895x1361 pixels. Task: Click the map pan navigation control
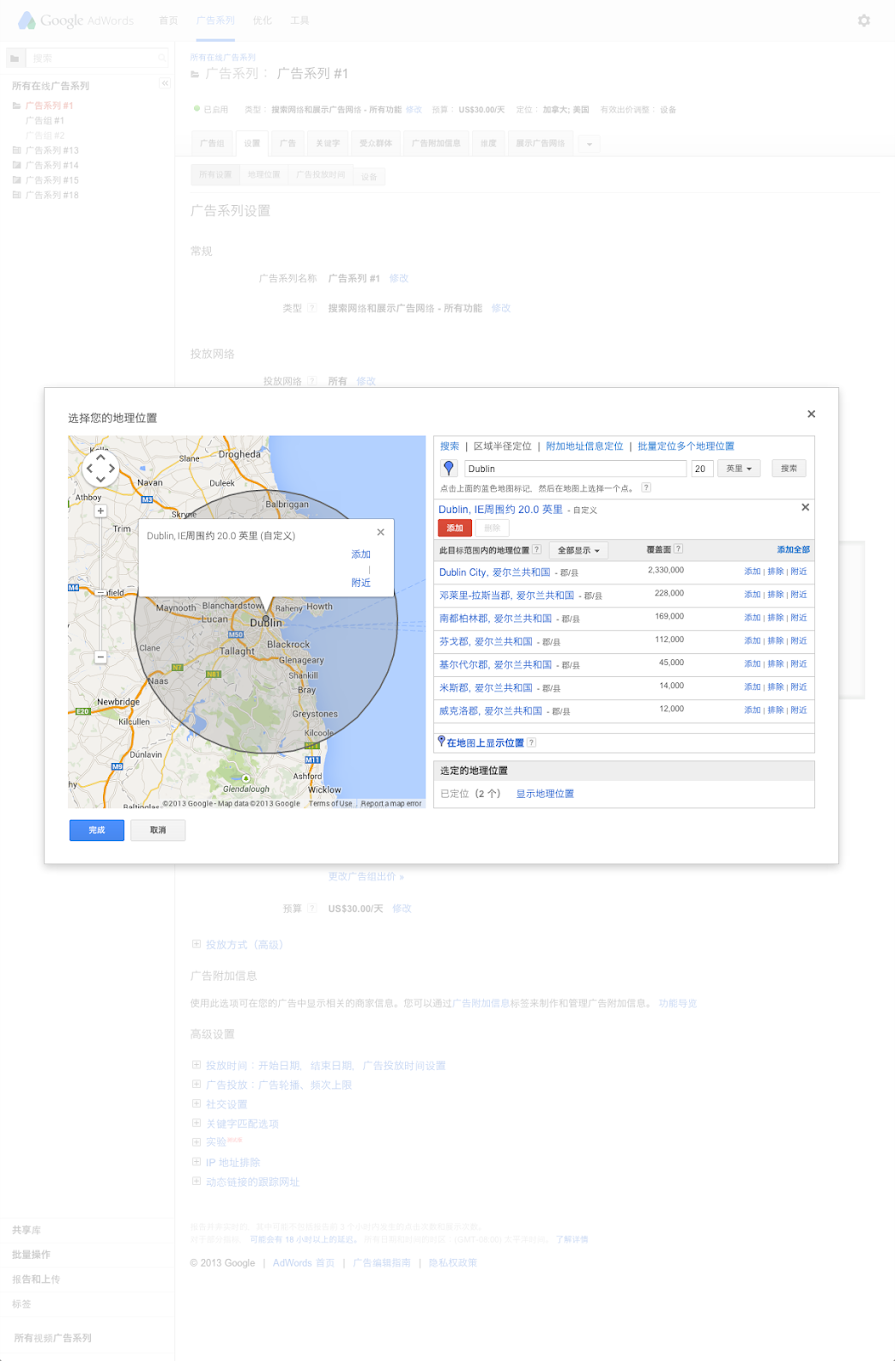[100, 467]
